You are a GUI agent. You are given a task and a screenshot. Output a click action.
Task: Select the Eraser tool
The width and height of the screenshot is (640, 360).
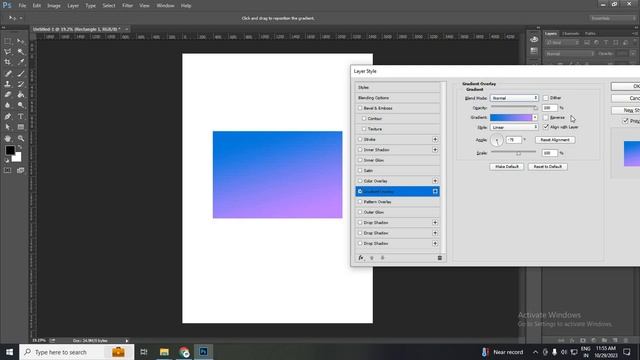pos(8,95)
